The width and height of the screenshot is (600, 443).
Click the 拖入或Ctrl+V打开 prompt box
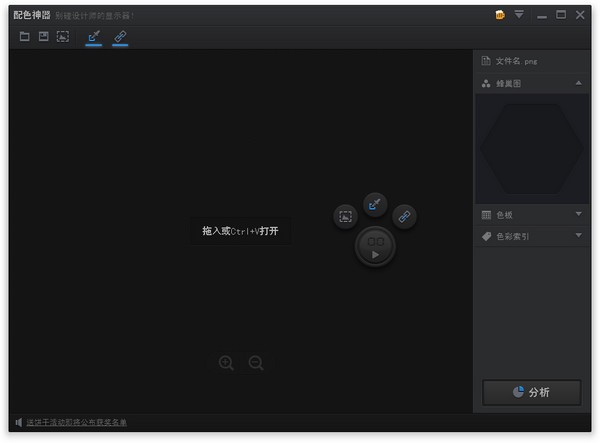click(x=240, y=231)
